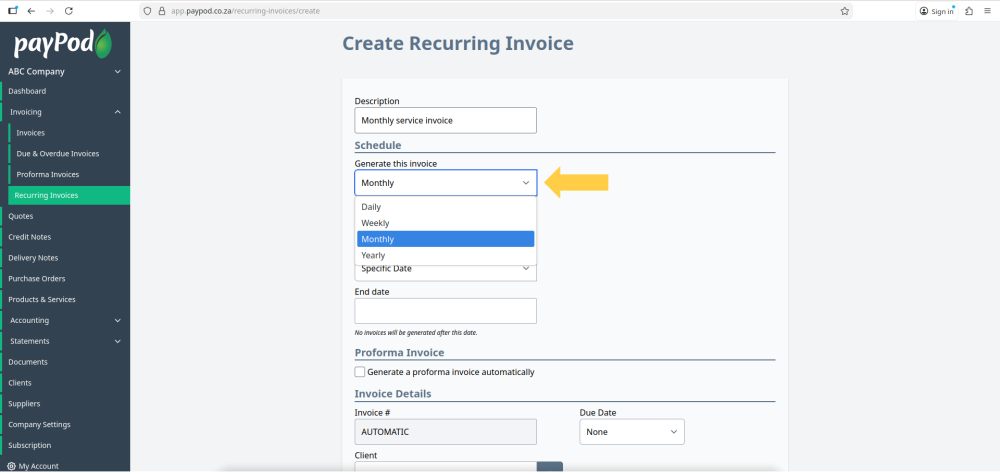Image resolution: width=1000 pixels, height=474 pixels.
Task: Click the Invoice Details section heading
Action: coord(393,394)
